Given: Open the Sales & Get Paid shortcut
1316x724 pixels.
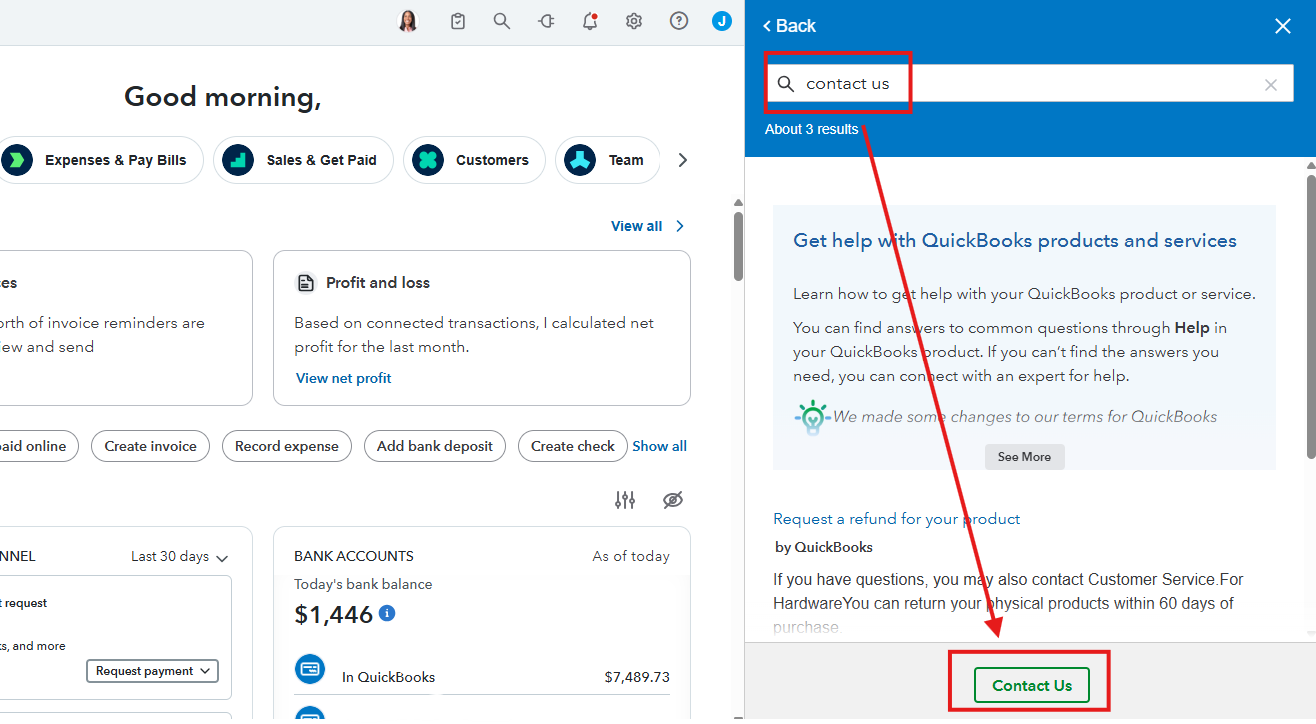Looking at the screenshot, I should (303, 160).
